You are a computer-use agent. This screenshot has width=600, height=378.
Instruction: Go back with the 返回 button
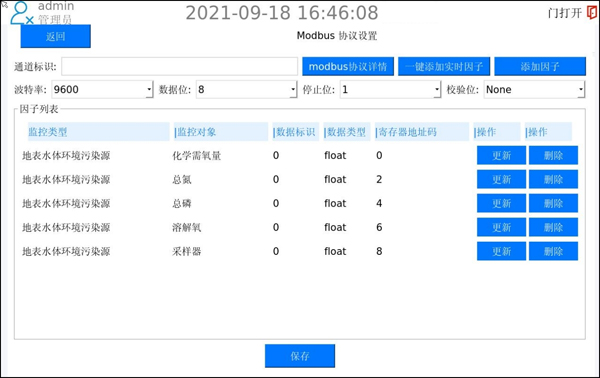pyautogui.click(x=55, y=36)
